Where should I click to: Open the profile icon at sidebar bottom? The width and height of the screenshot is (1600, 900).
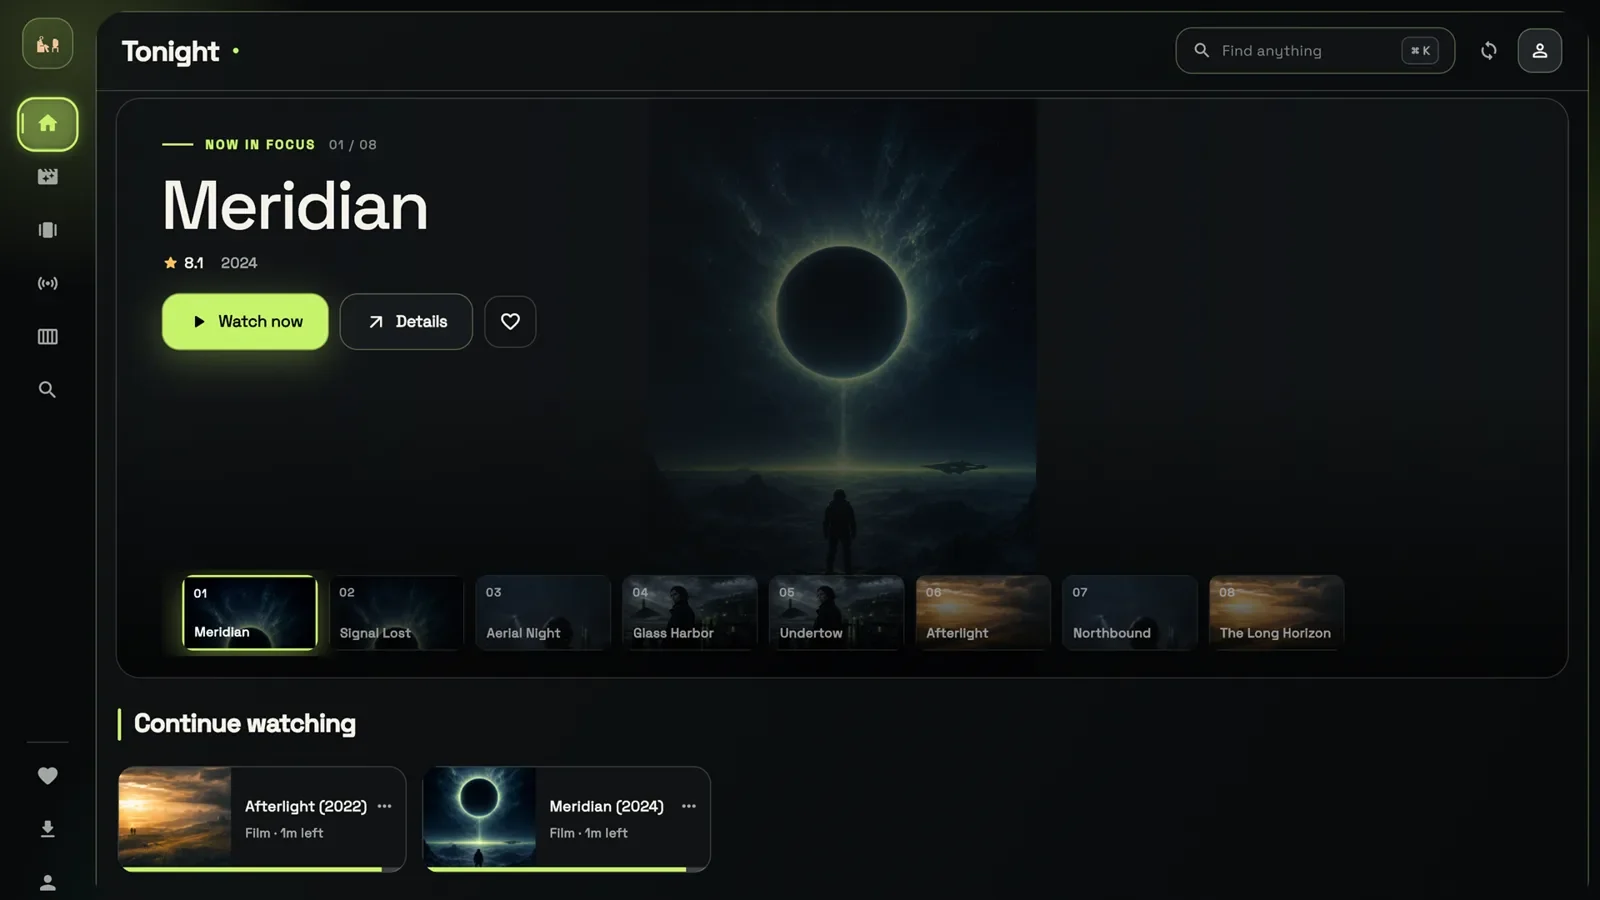point(47,882)
